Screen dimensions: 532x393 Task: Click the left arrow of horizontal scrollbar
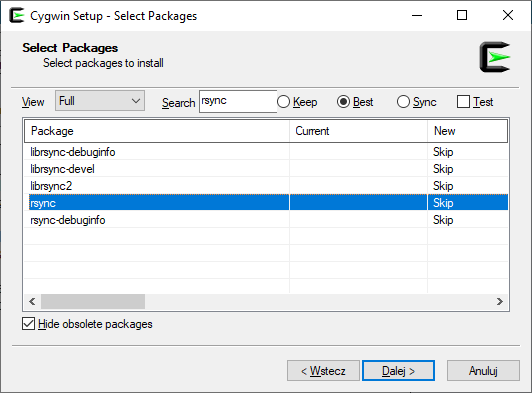32,301
